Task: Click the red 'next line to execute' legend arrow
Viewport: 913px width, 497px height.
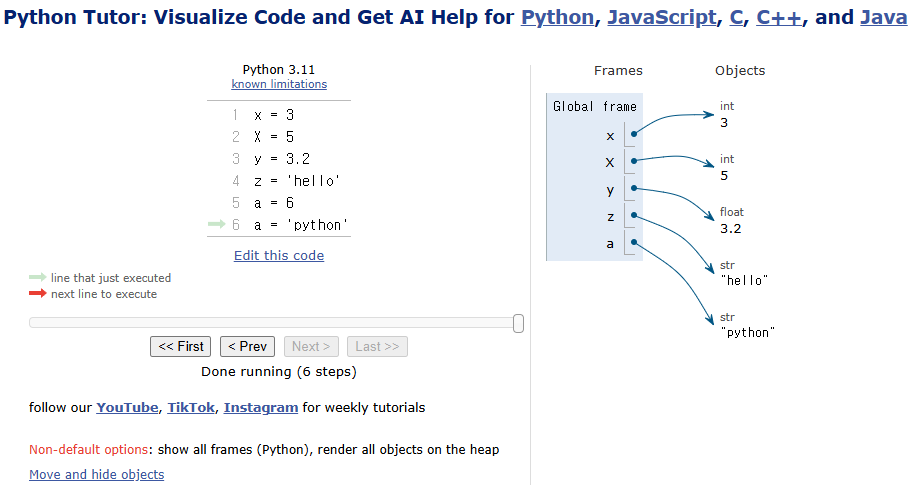Action: (38, 293)
